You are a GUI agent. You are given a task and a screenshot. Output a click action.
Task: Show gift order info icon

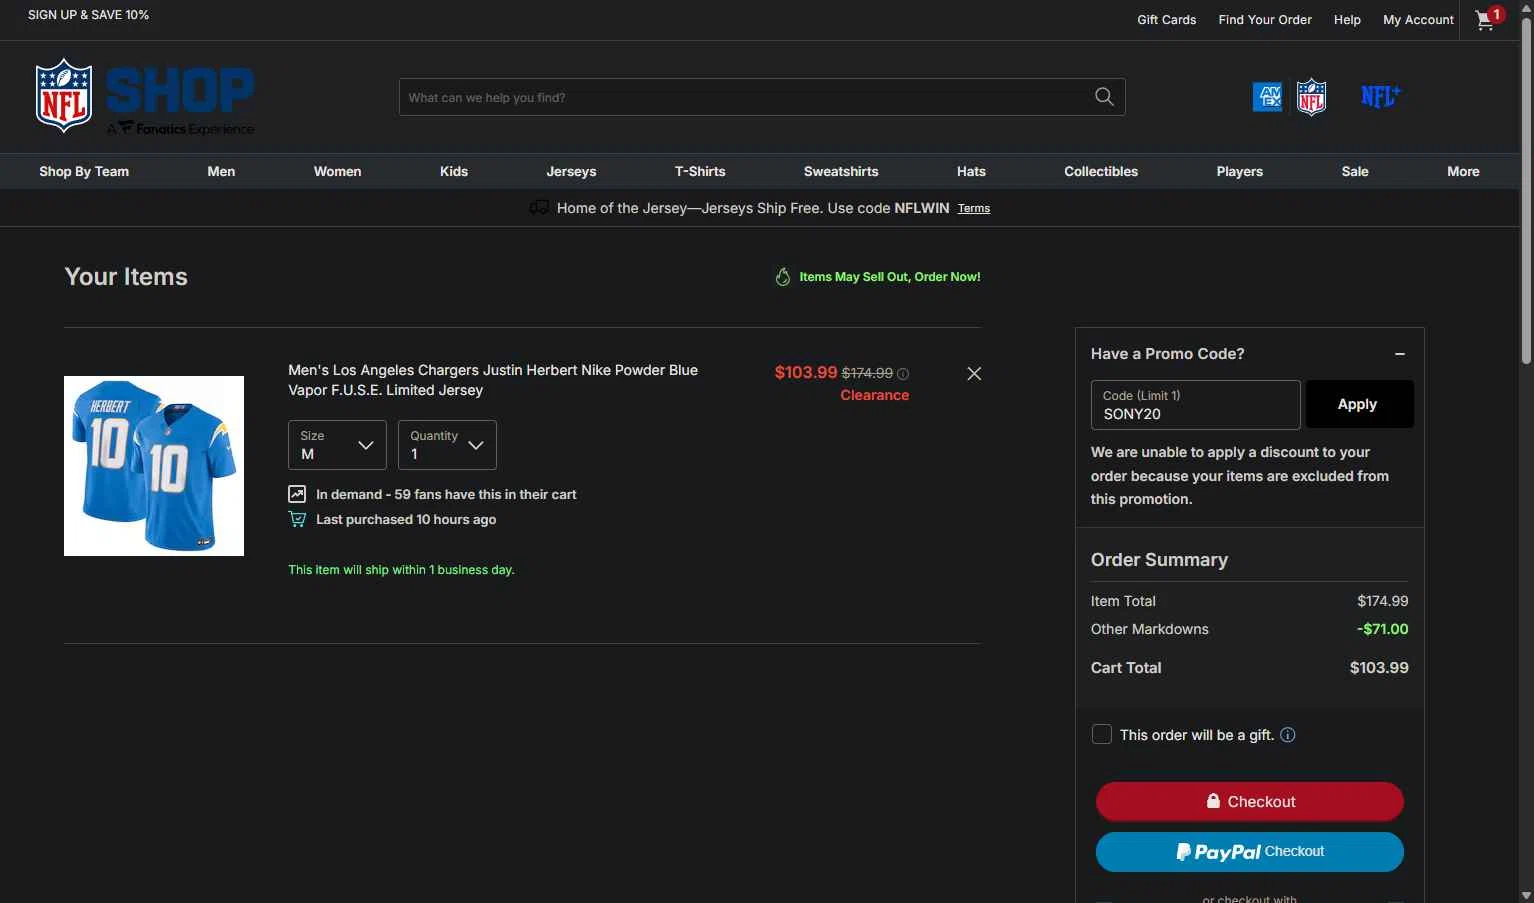(1288, 735)
